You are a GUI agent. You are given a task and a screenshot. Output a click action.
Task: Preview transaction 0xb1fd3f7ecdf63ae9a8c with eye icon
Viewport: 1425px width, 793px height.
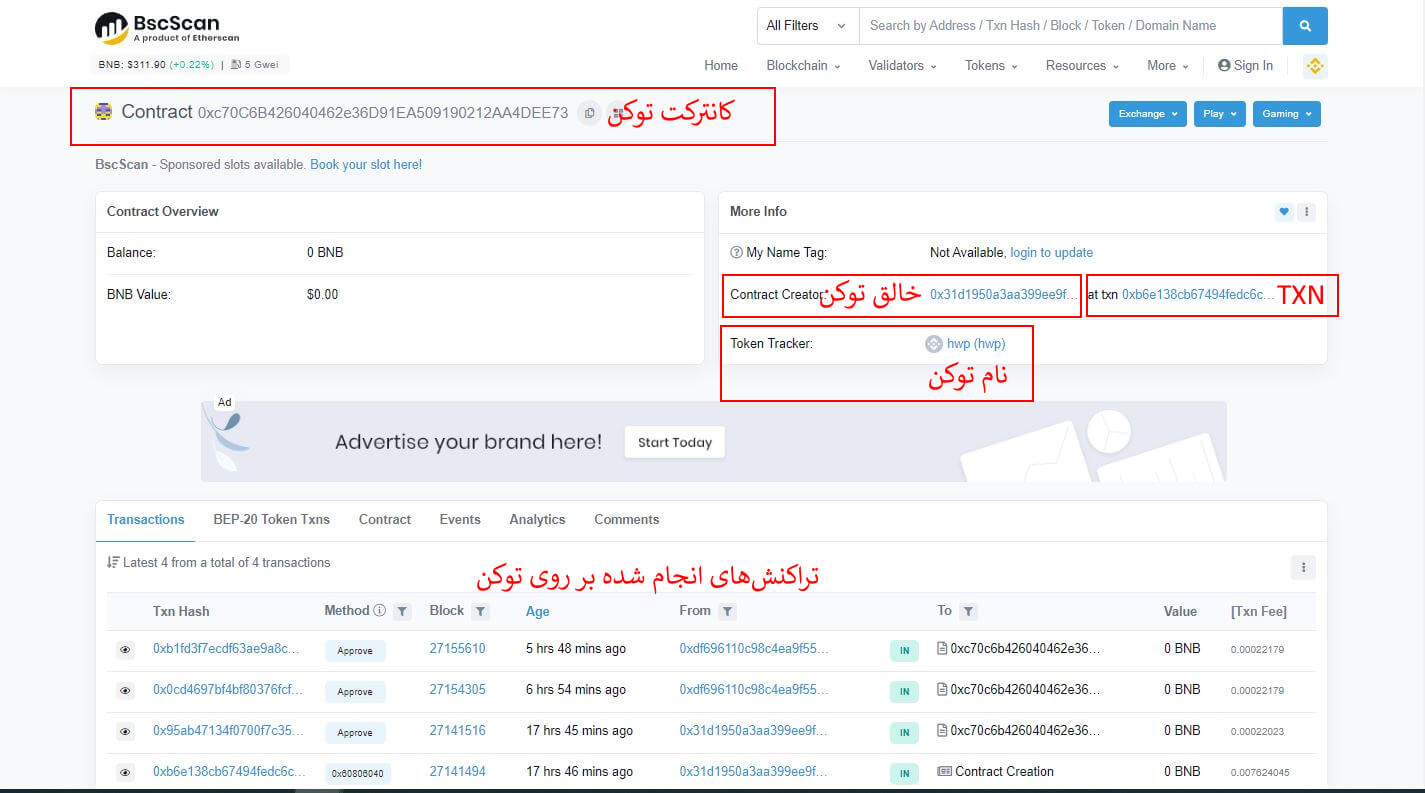(x=125, y=650)
